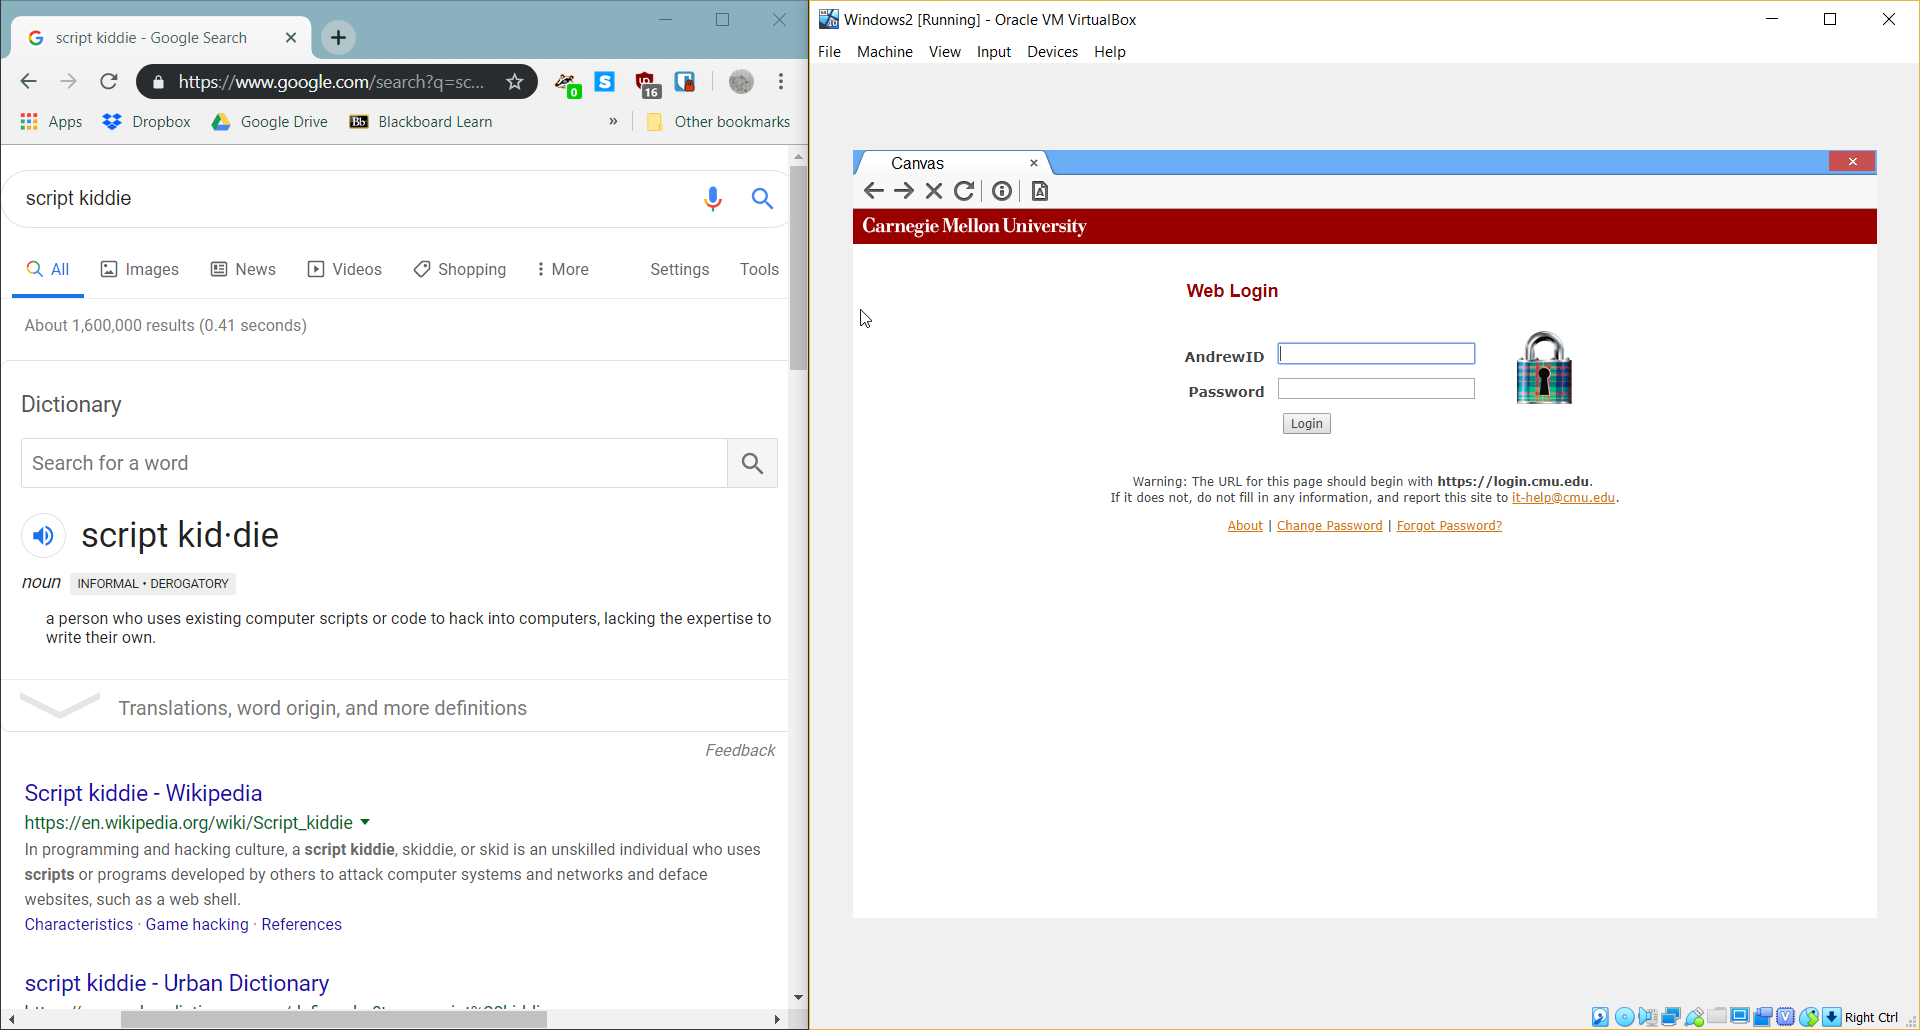This screenshot has height=1030, width=1920.
Task: Open the VirtualBox Help menu
Action: click(1109, 52)
